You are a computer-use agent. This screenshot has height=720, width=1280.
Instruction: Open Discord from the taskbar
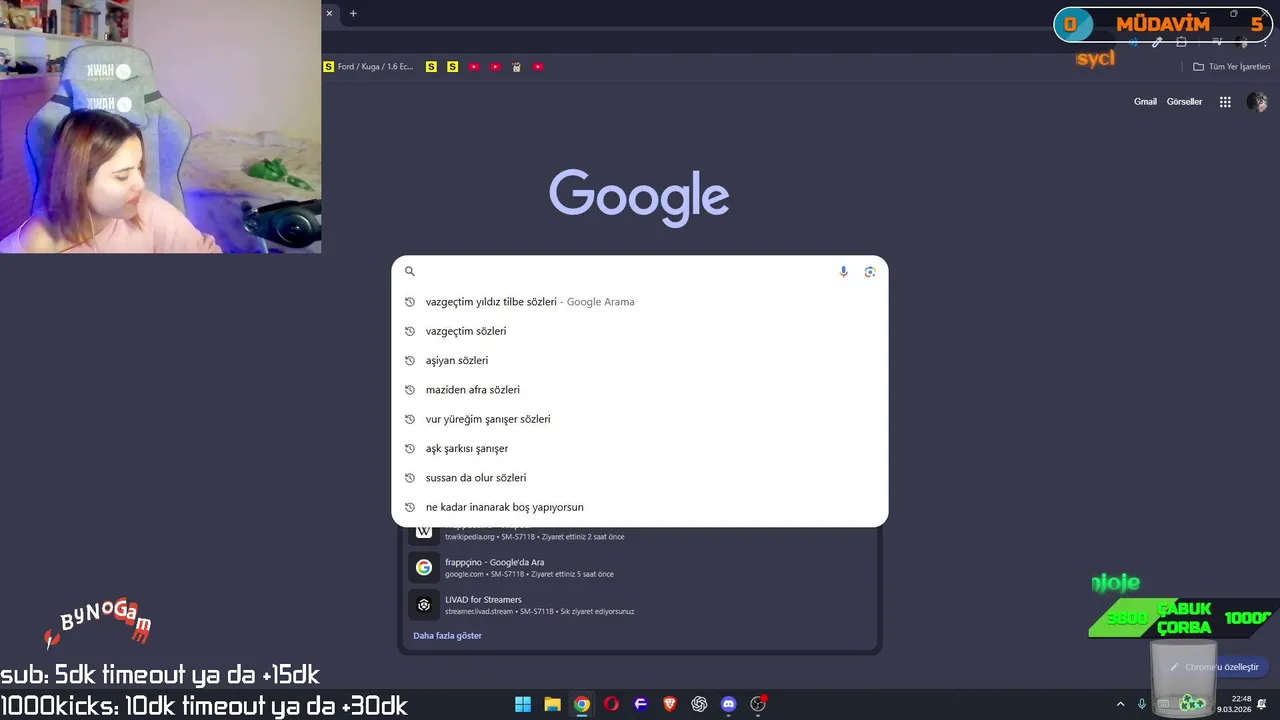[x=729, y=704]
